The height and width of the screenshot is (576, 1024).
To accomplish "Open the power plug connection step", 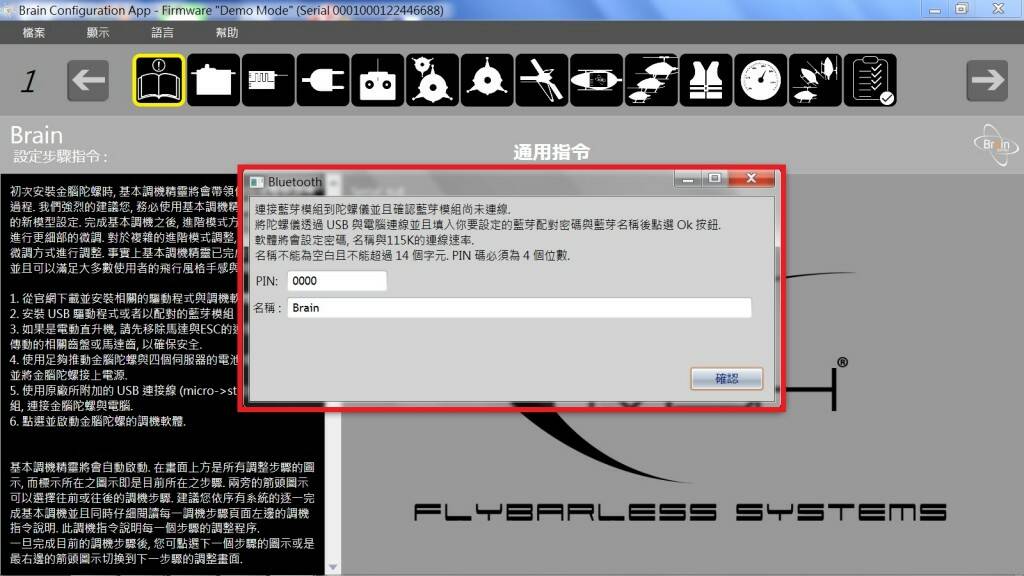I will pyautogui.click(x=323, y=81).
